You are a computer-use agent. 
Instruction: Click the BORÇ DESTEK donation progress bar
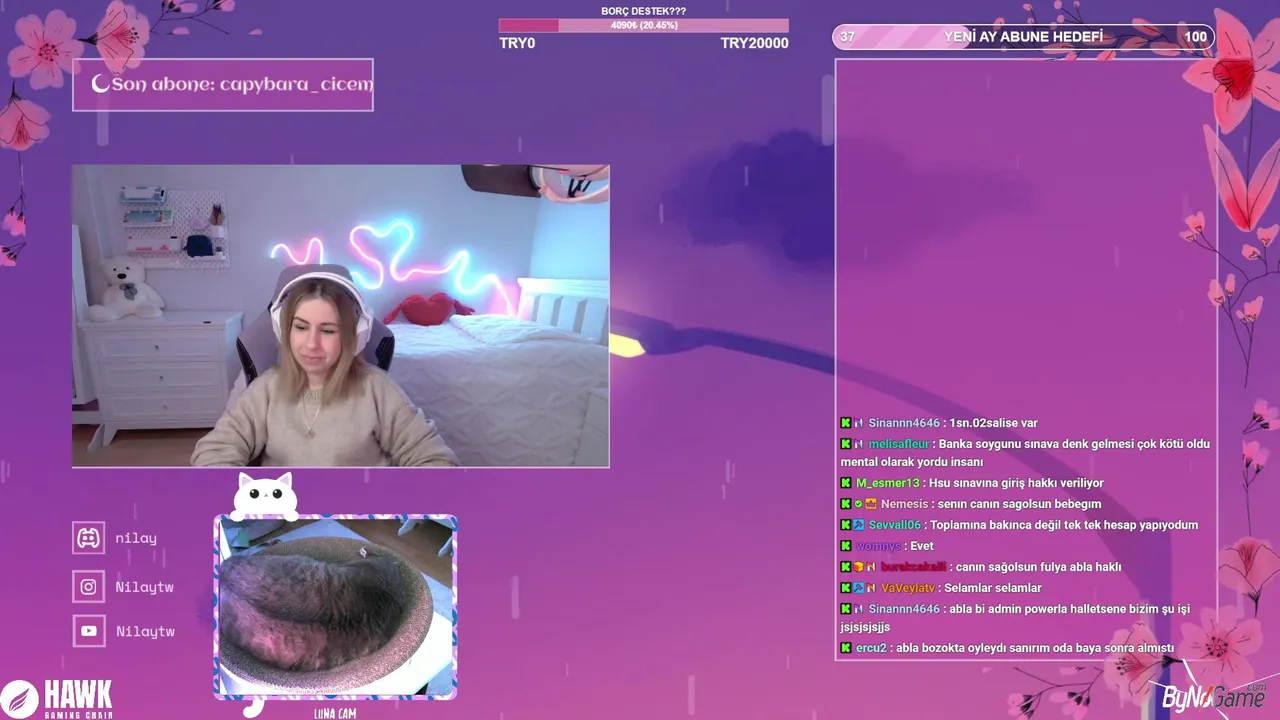pos(644,25)
